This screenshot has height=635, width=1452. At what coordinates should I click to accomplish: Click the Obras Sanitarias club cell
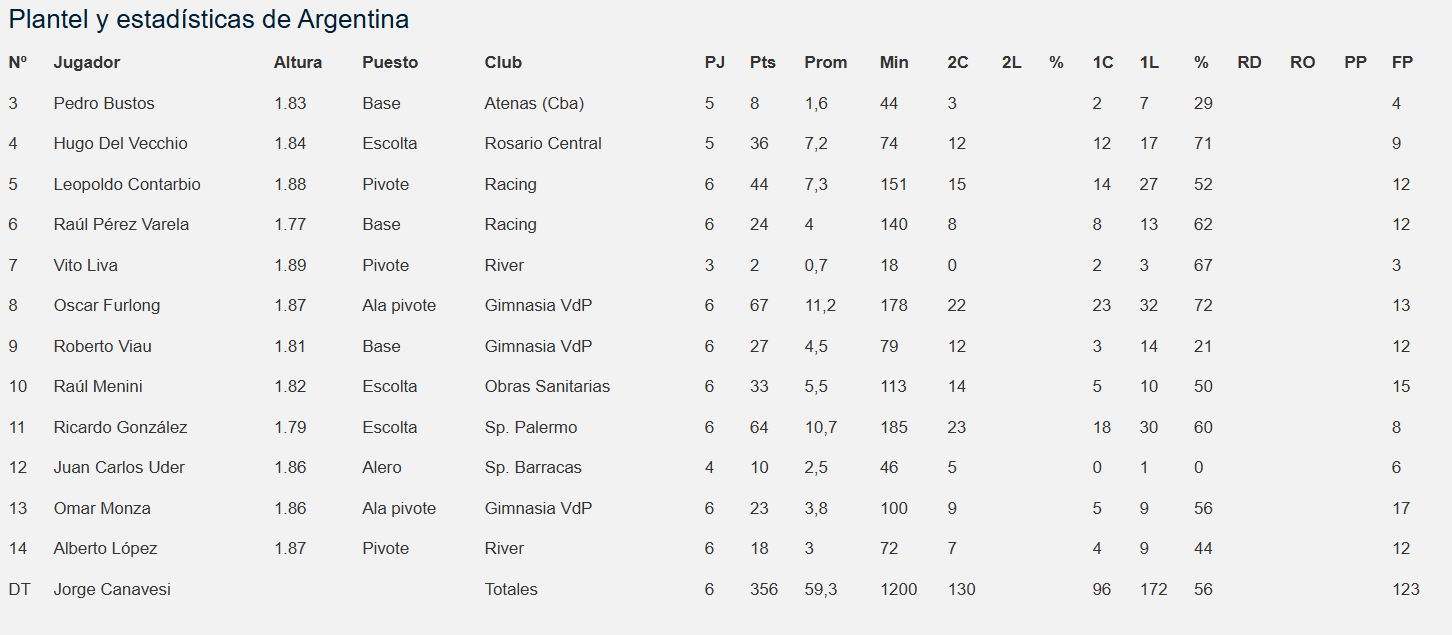point(547,386)
